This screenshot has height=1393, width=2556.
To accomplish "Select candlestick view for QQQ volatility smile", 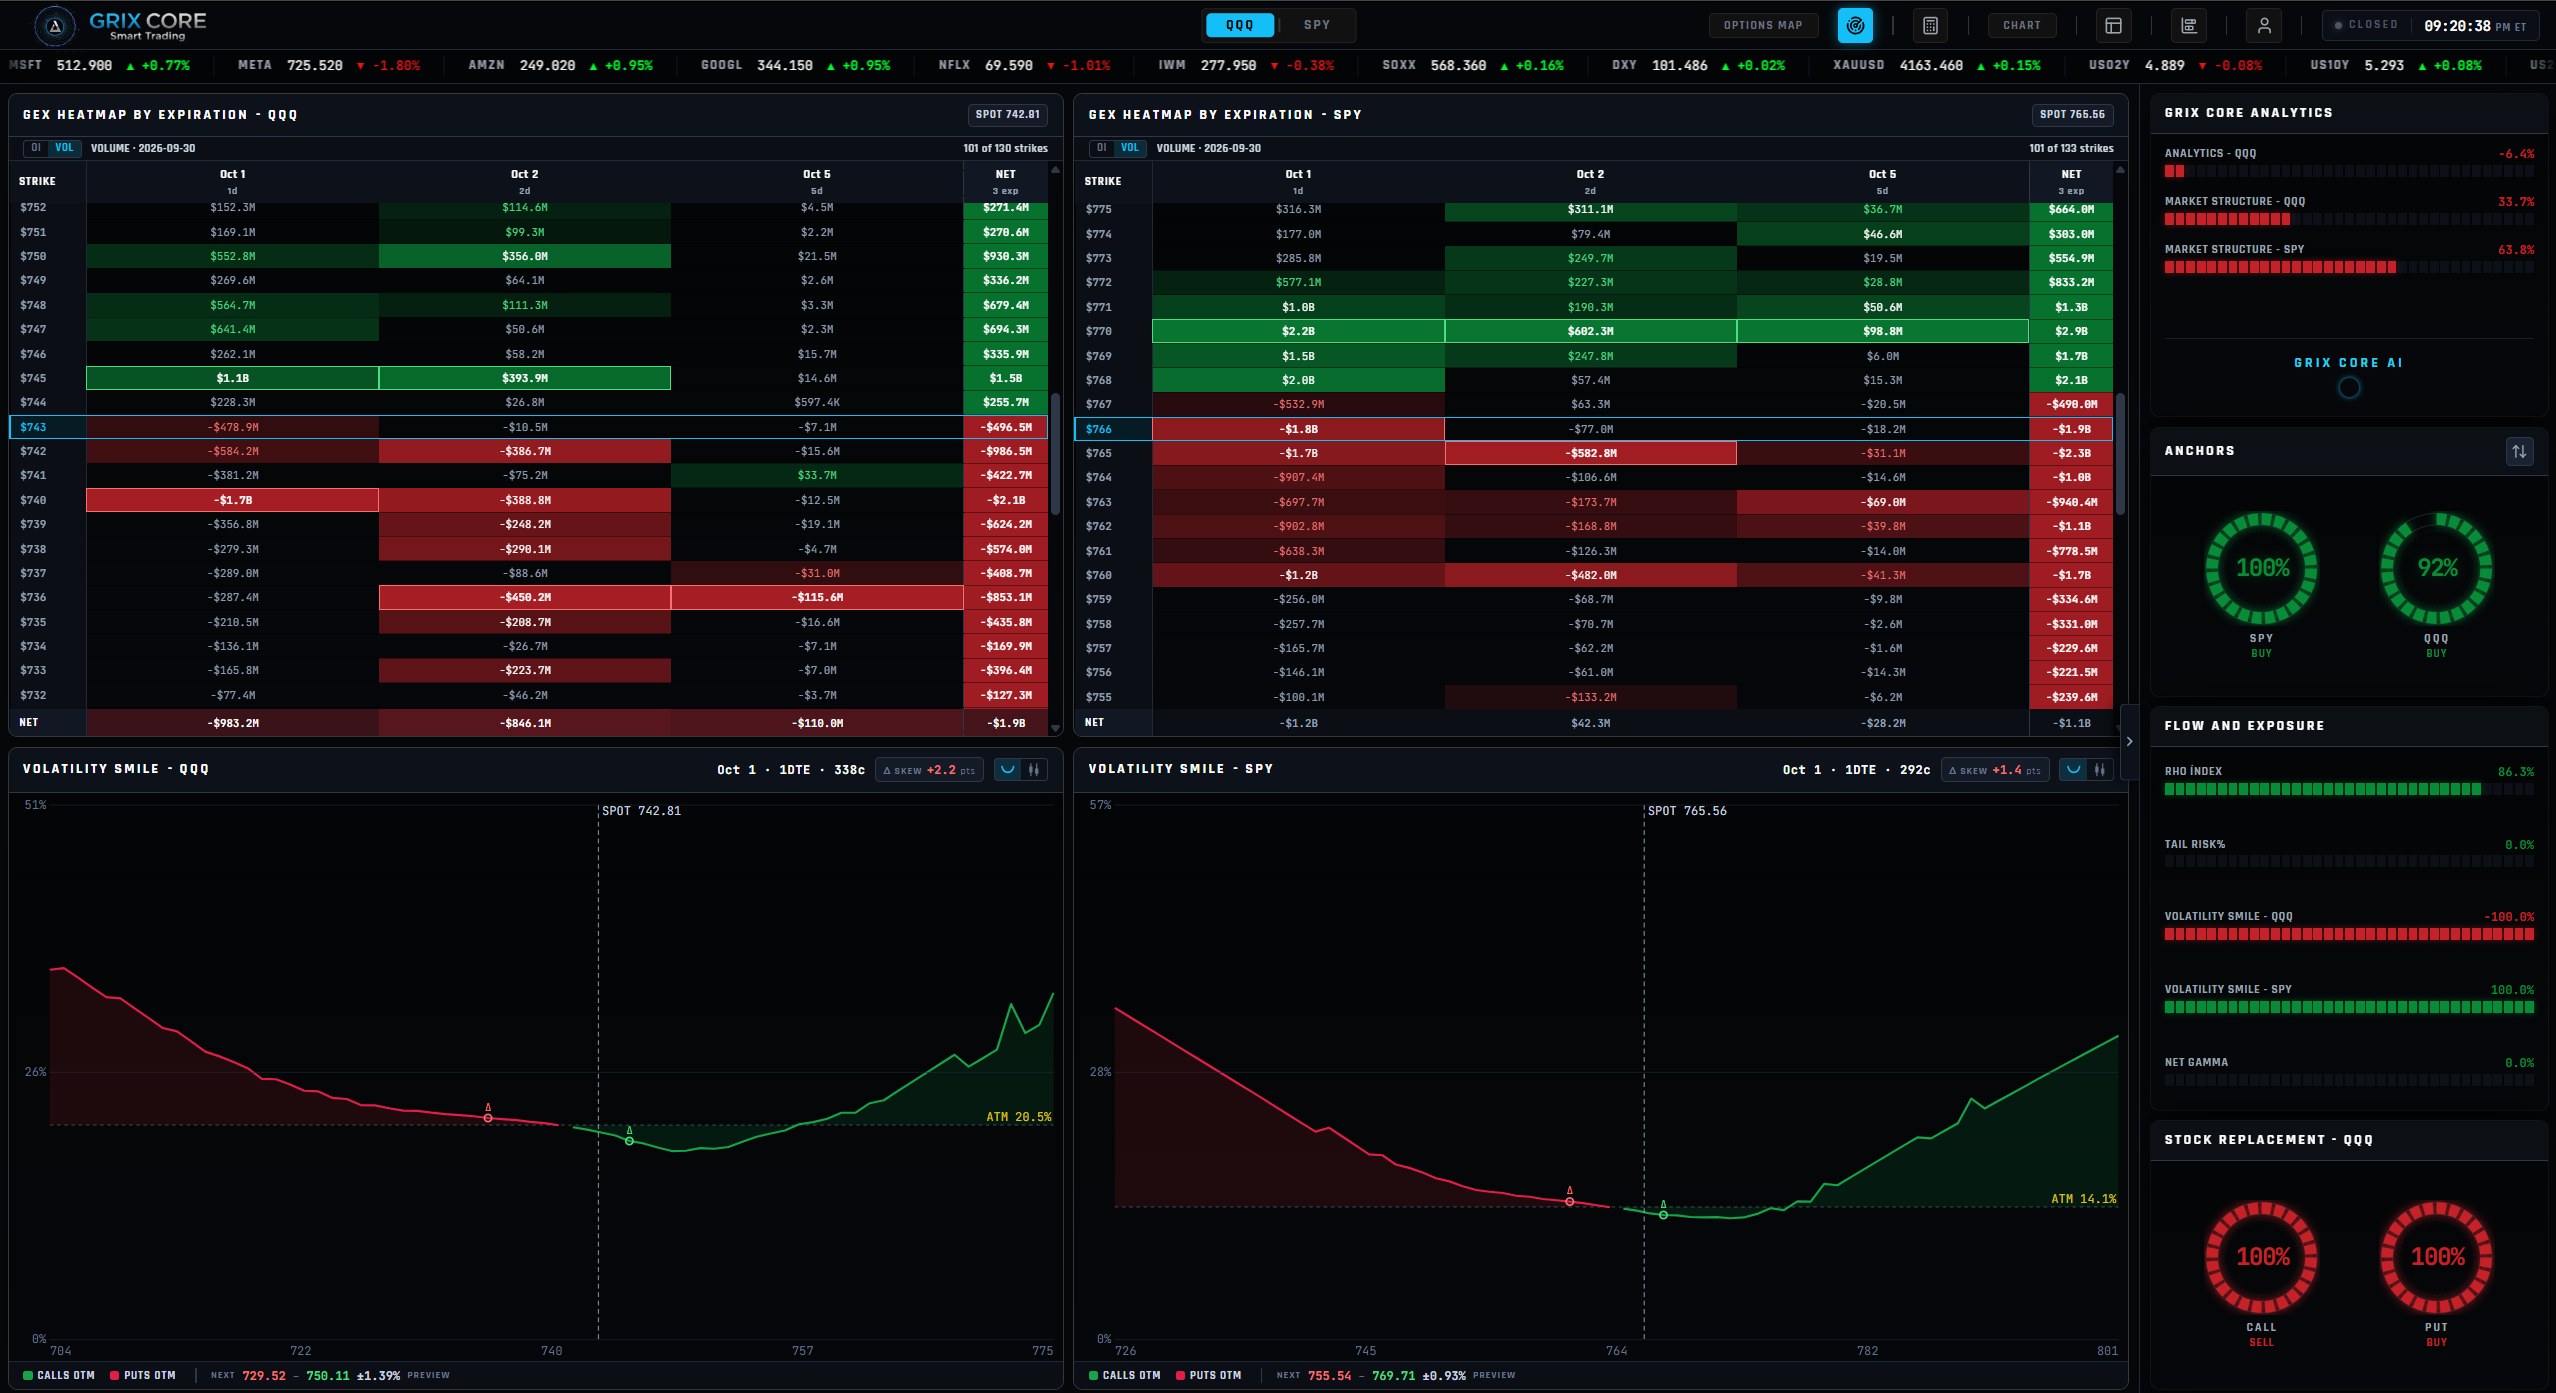I will coord(1034,770).
